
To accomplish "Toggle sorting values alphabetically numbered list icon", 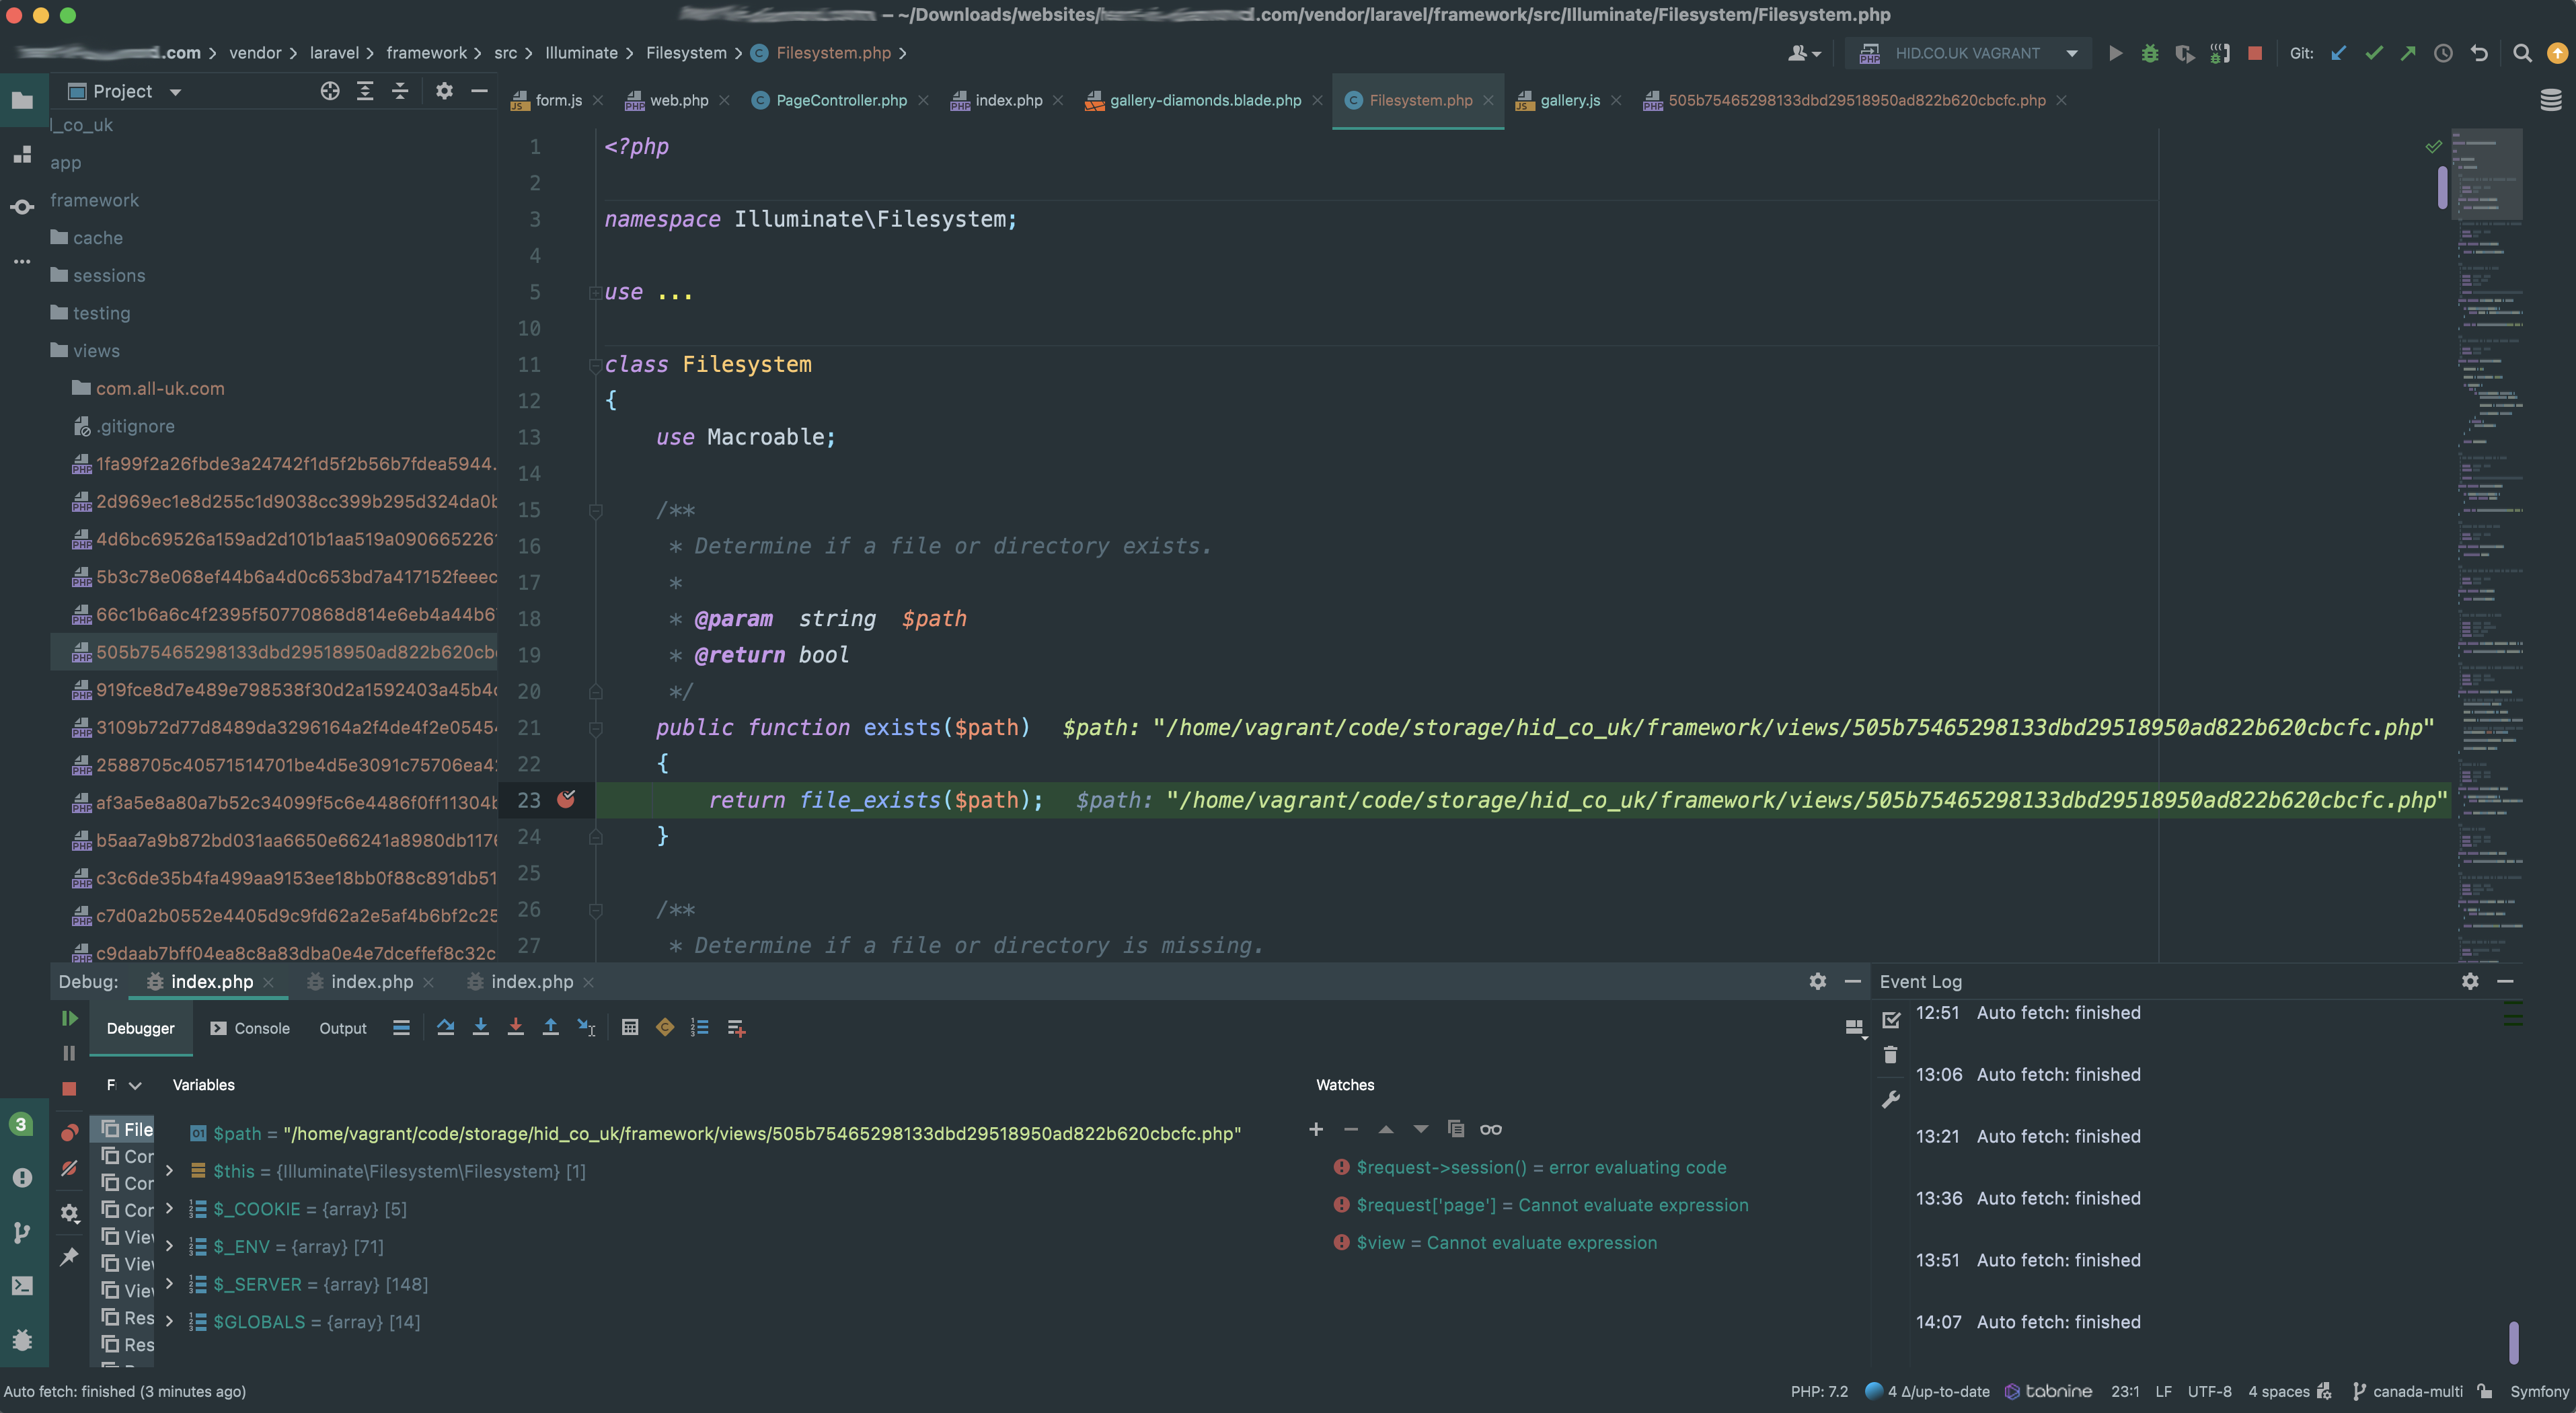I will [700, 1027].
